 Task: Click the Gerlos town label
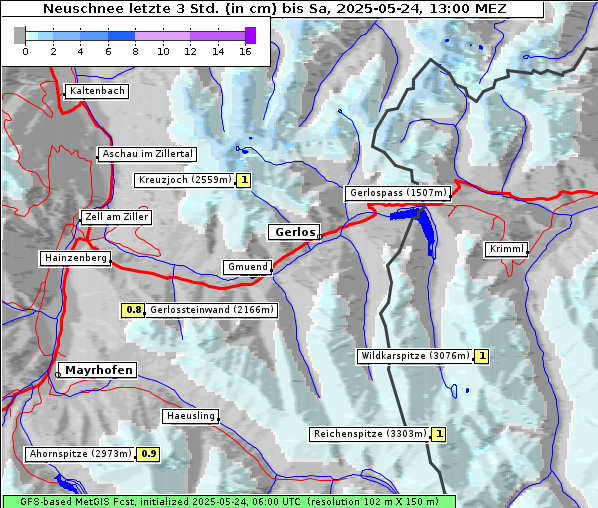[x=294, y=232]
